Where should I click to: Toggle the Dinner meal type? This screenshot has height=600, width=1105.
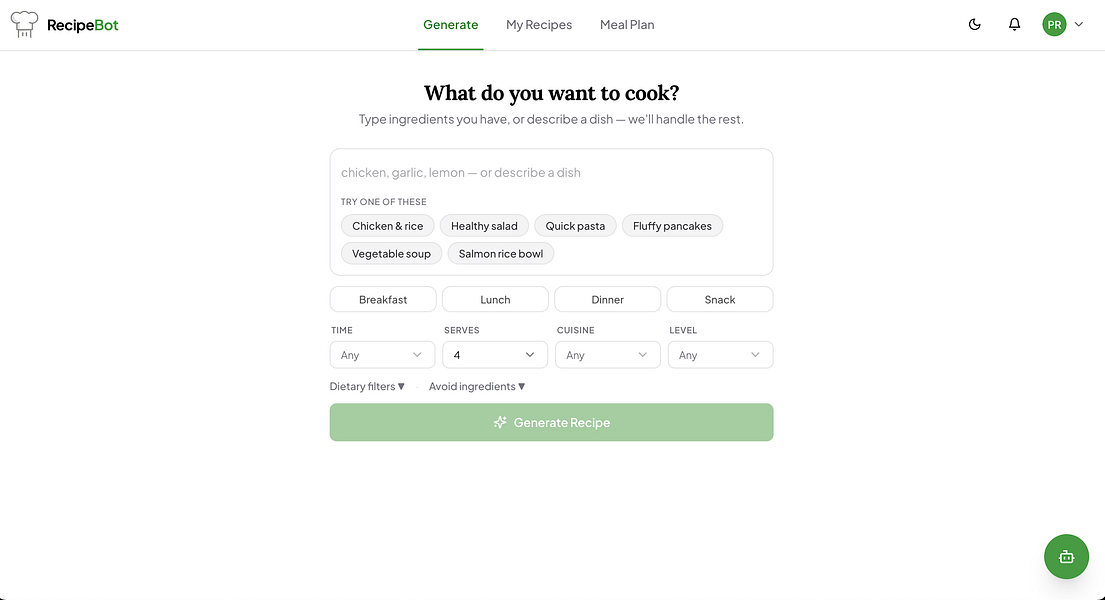point(607,299)
